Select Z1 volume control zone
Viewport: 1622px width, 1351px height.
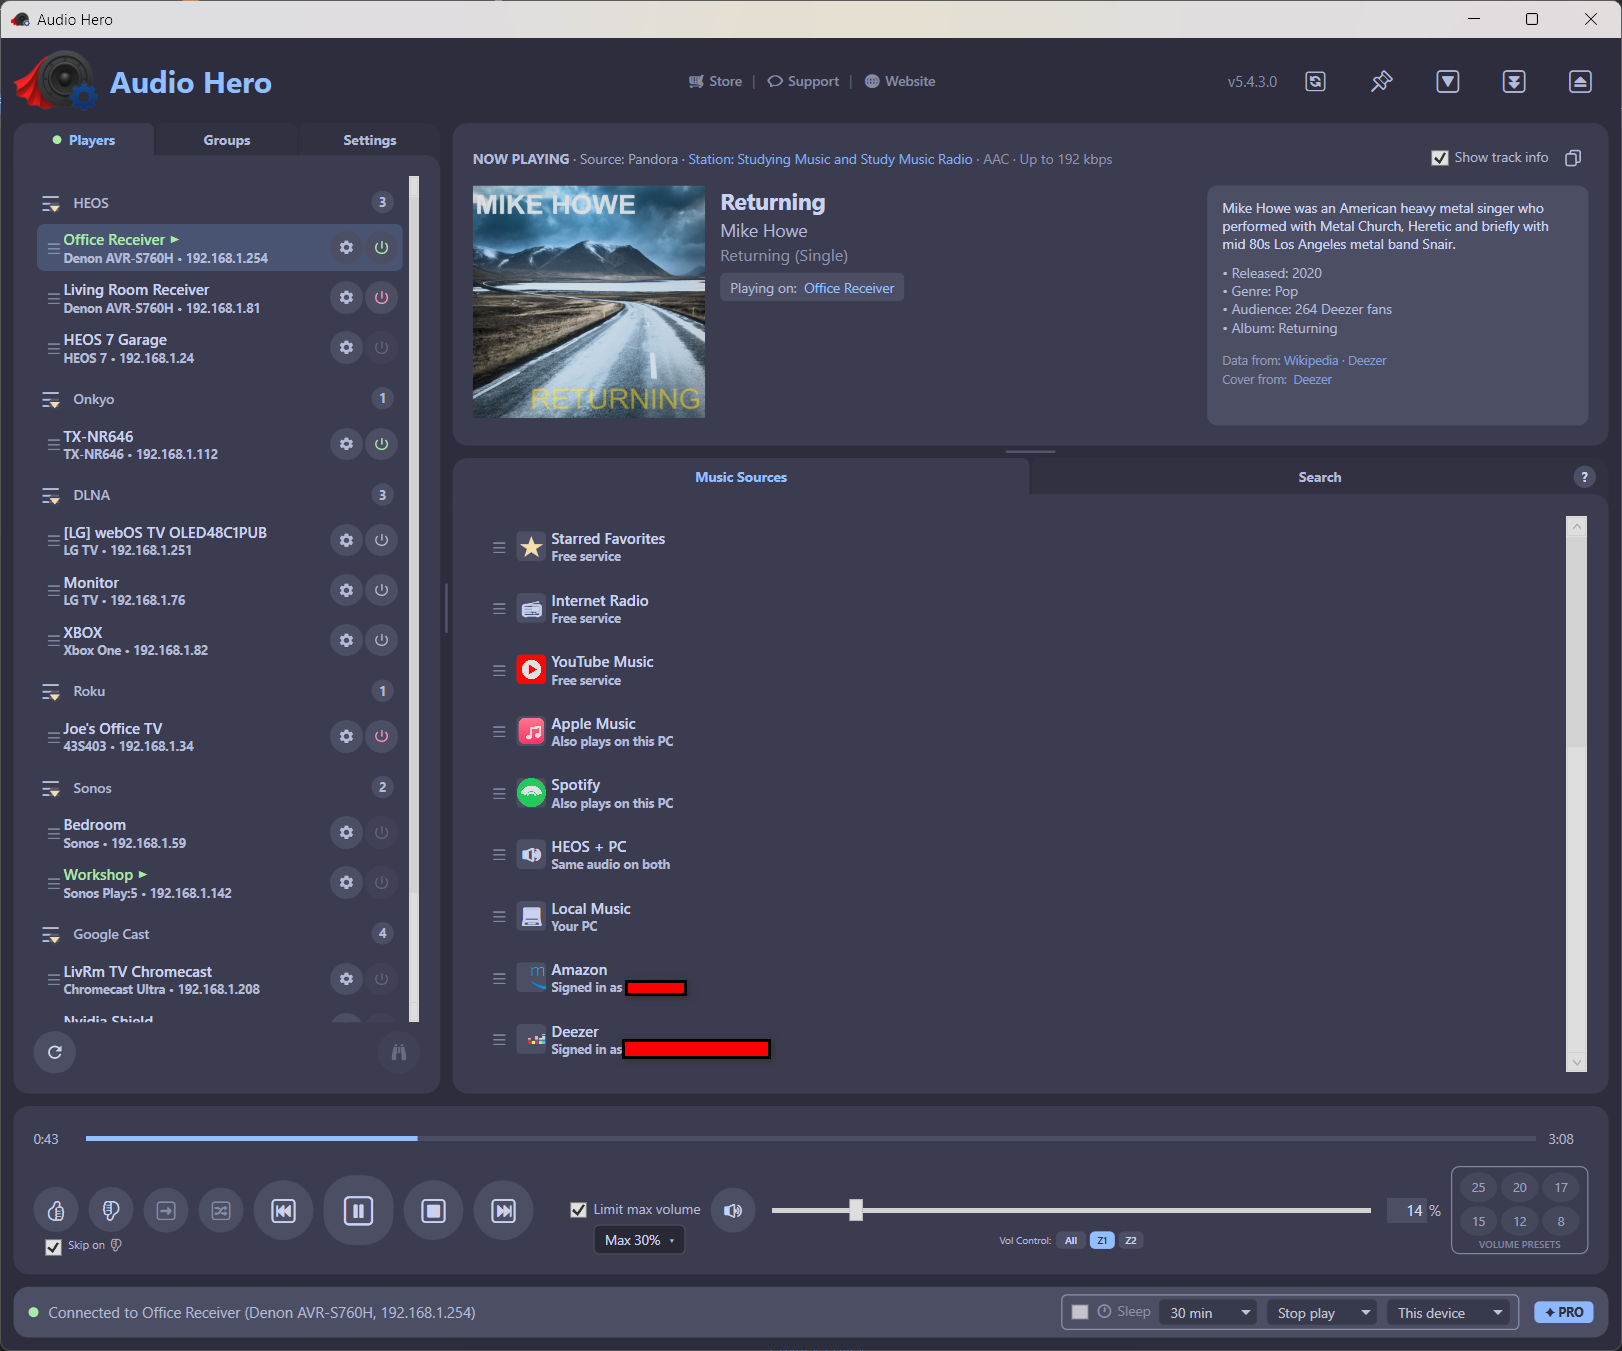[x=1102, y=1240]
